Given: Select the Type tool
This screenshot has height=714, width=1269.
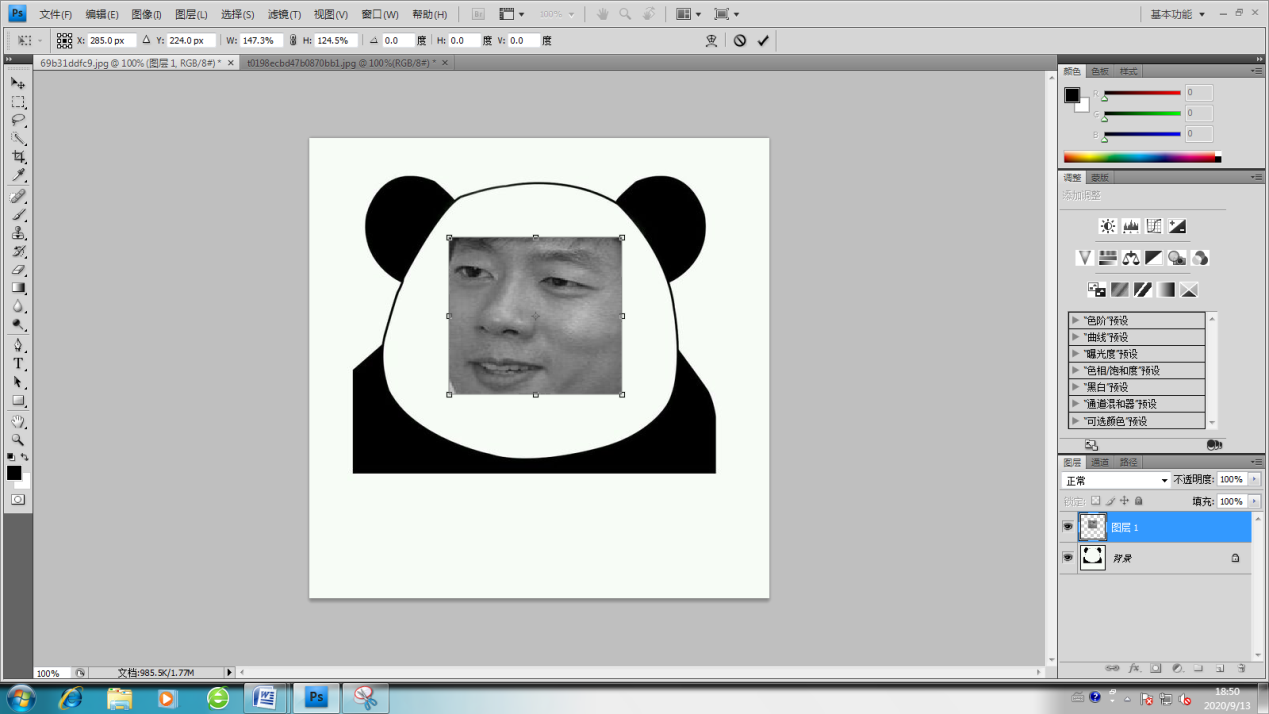Looking at the screenshot, I should tap(18, 364).
